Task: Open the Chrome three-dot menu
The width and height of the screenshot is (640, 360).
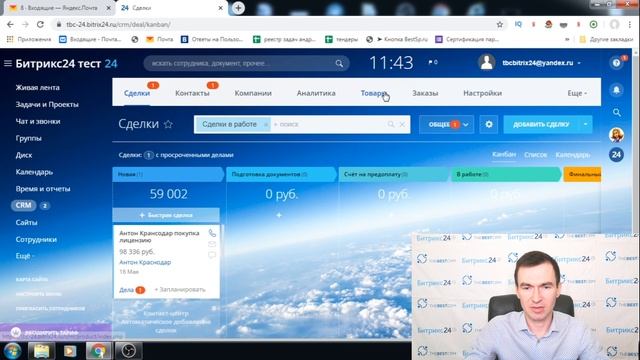Action: (x=630, y=24)
